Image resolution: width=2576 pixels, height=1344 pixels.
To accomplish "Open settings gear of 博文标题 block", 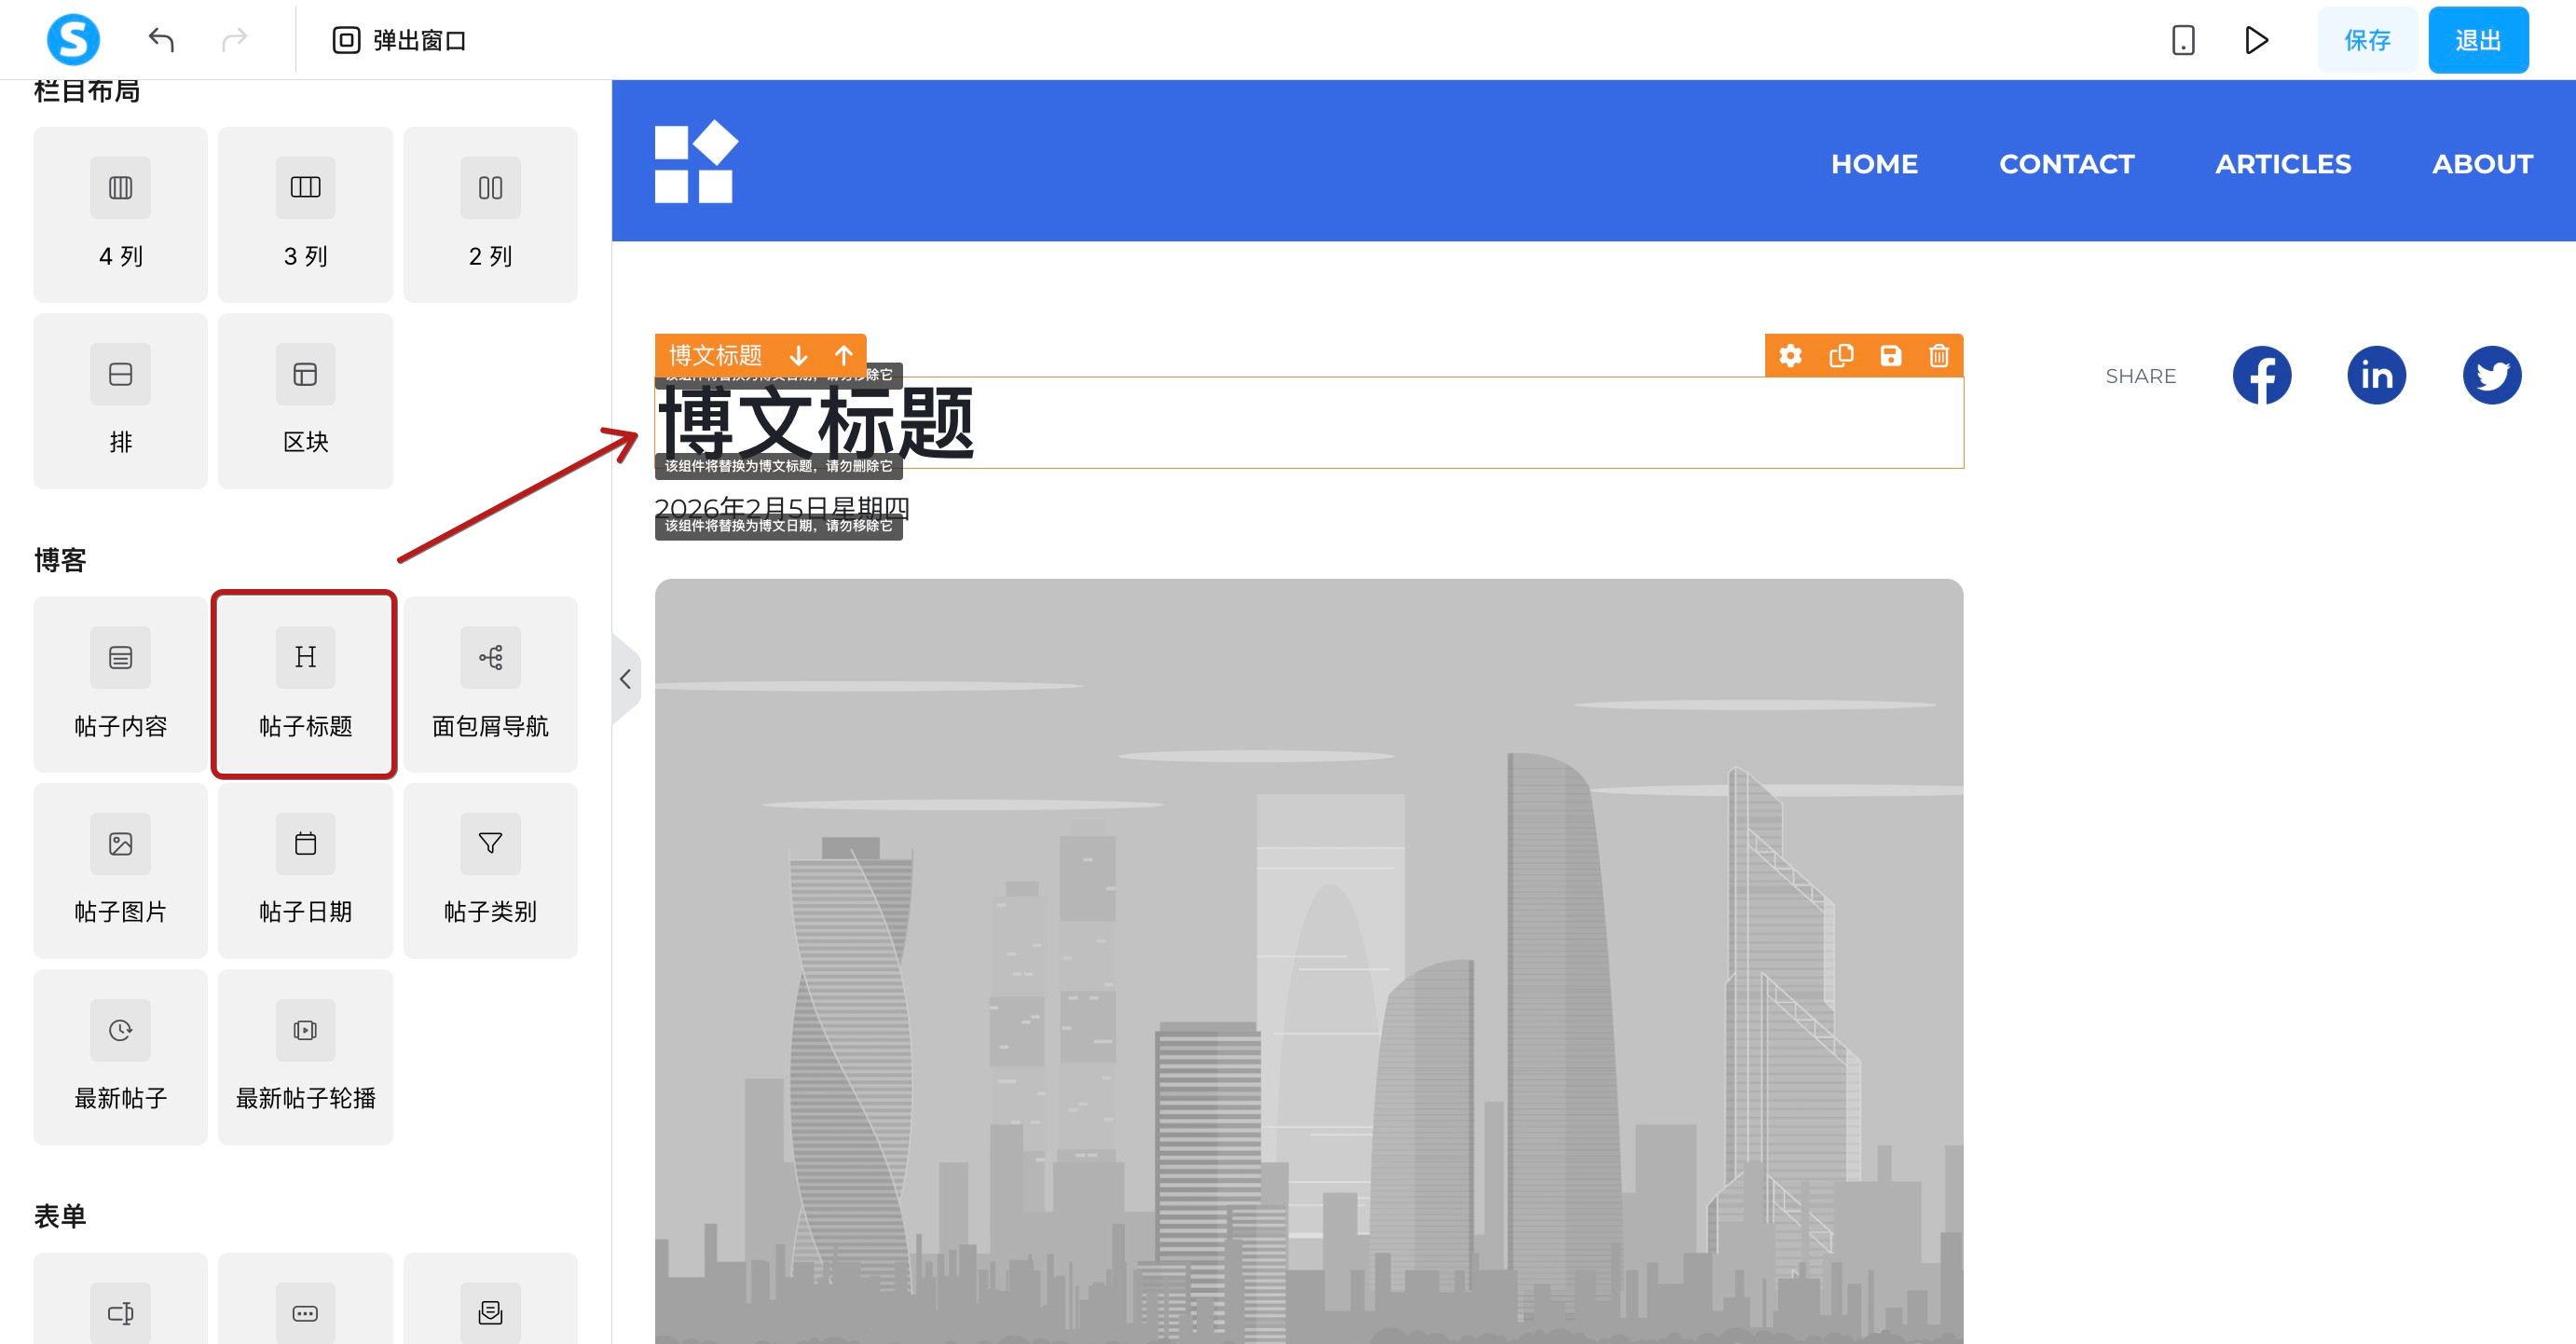I will click(1790, 356).
